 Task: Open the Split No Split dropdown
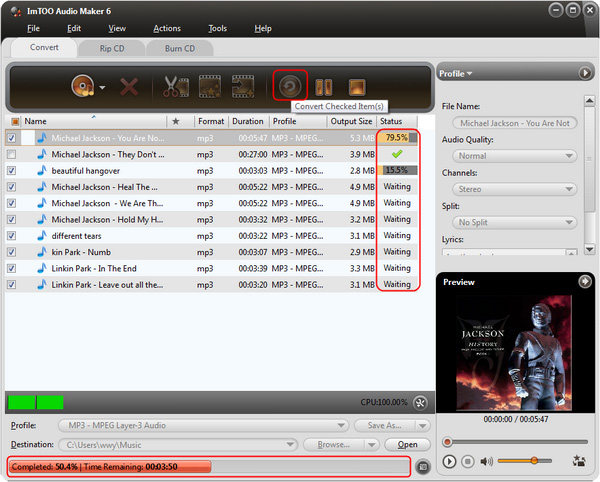coord(515,222)
